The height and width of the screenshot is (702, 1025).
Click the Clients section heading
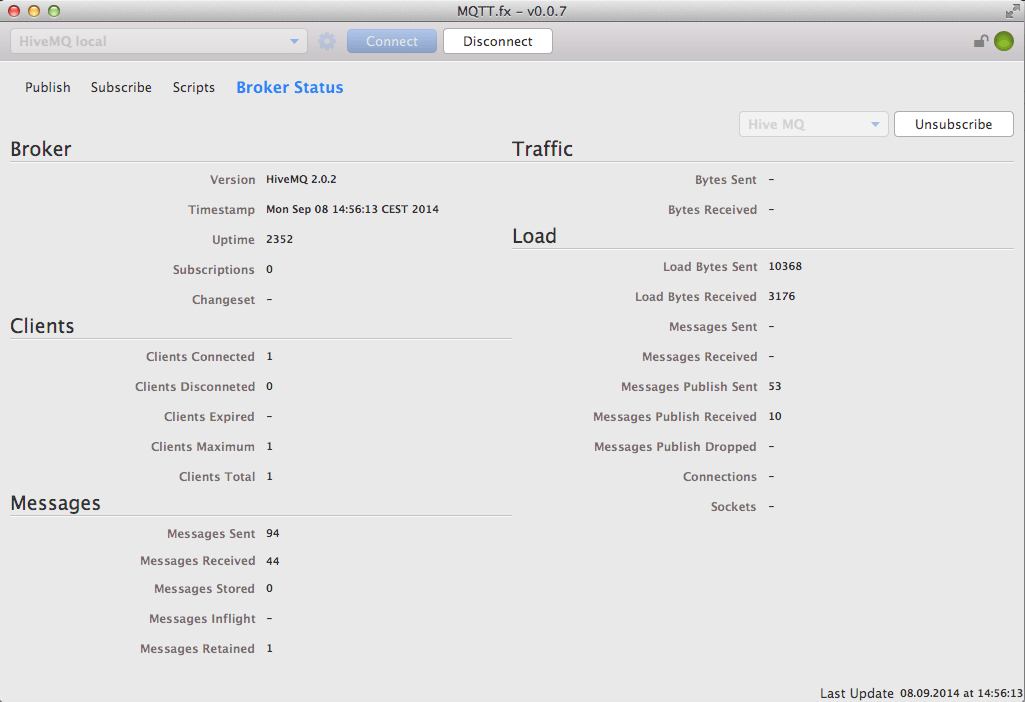42,326
